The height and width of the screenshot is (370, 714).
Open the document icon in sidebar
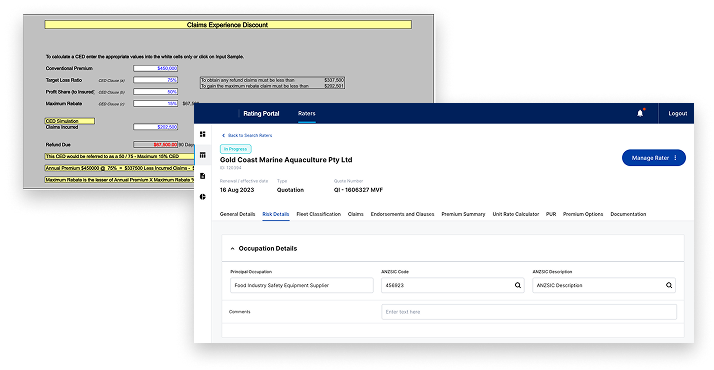point(203,176)
